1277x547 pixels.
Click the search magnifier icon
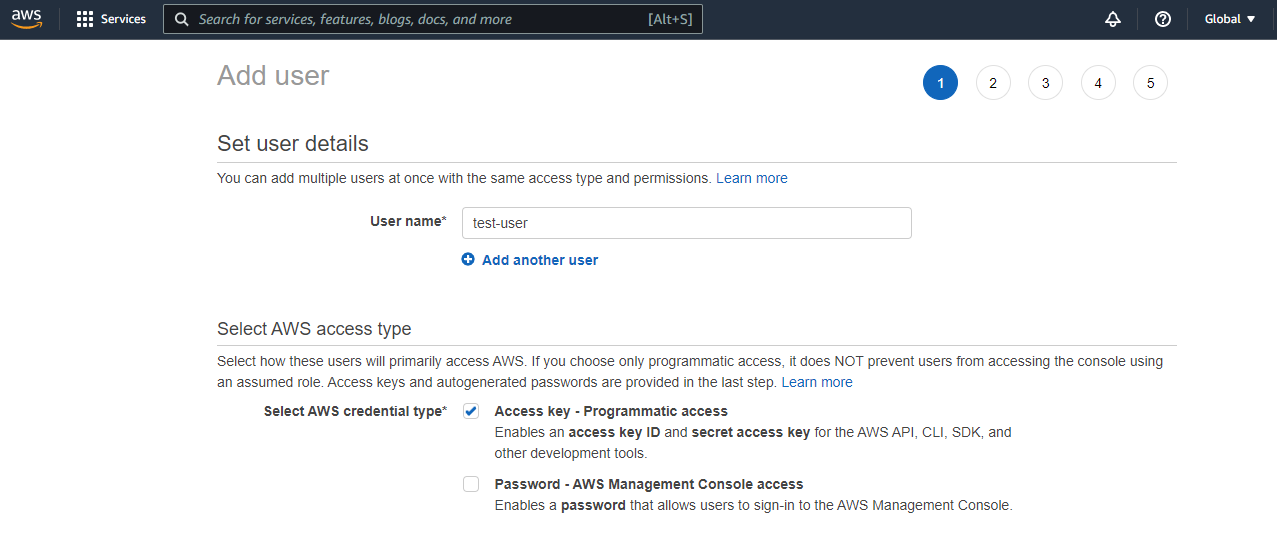[x=182, y=19]
